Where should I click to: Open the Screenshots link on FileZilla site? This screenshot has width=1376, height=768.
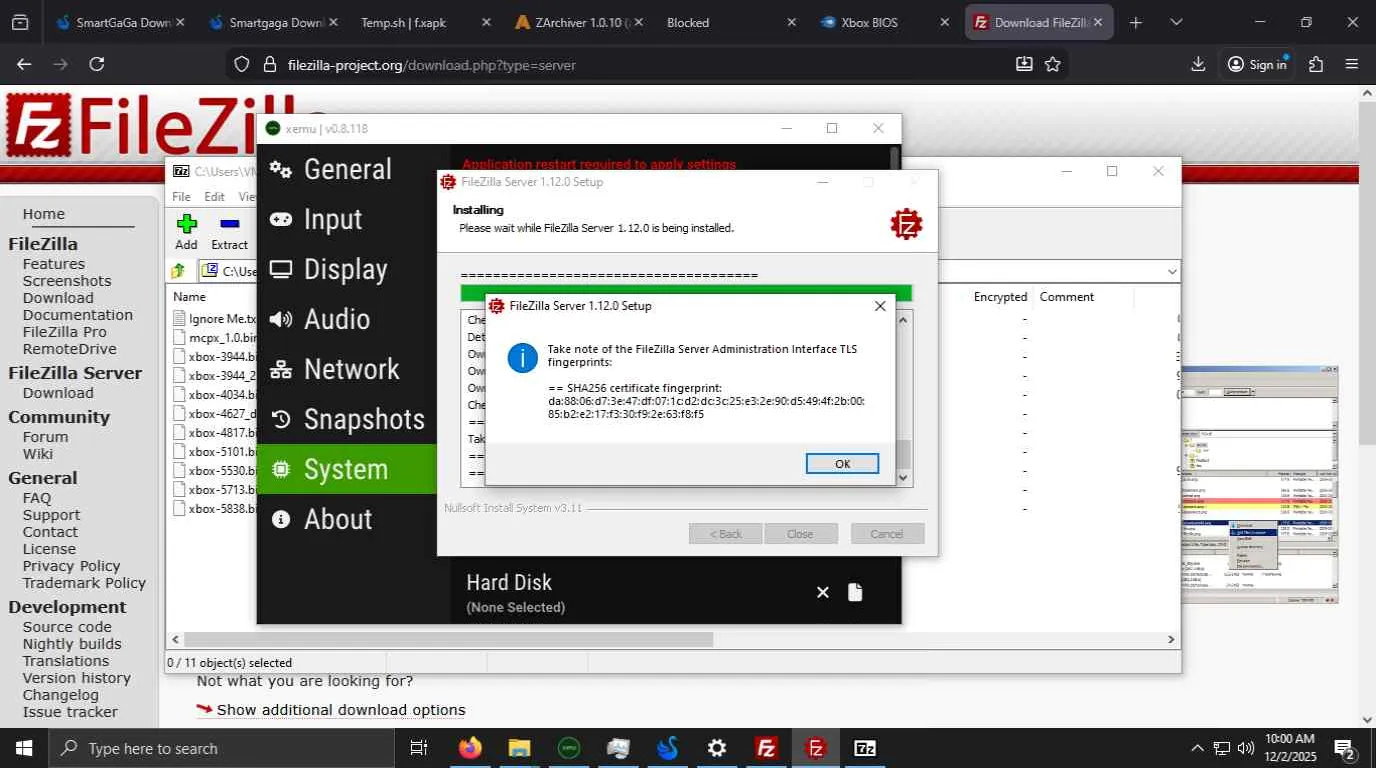click(67, 281)
